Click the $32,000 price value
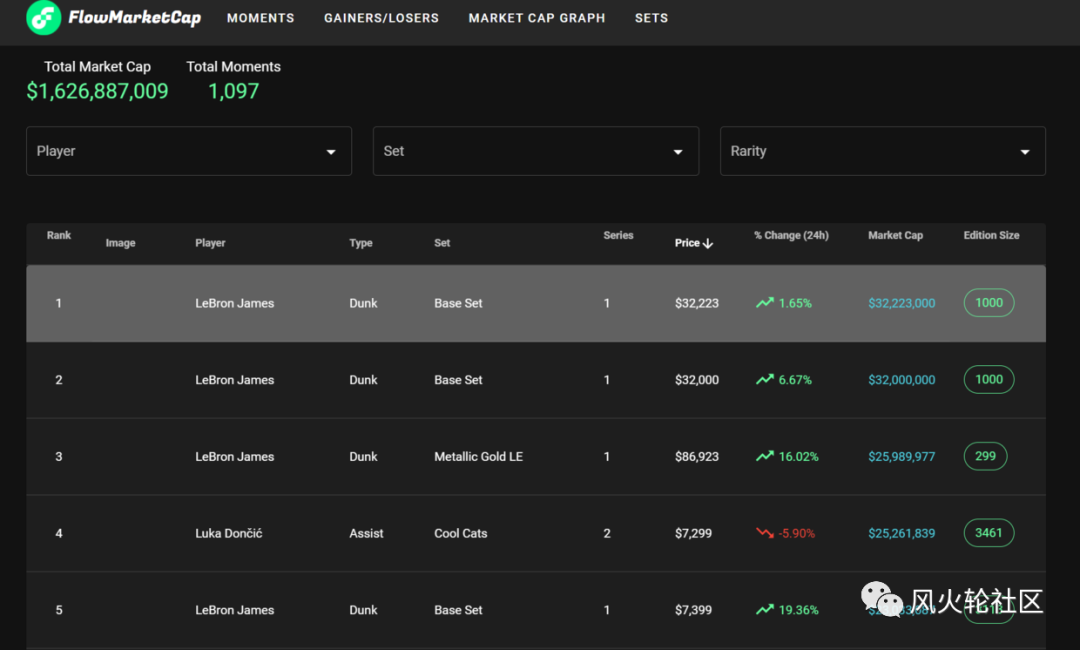Screen dimensions: 1080x650 coord(697,379)
